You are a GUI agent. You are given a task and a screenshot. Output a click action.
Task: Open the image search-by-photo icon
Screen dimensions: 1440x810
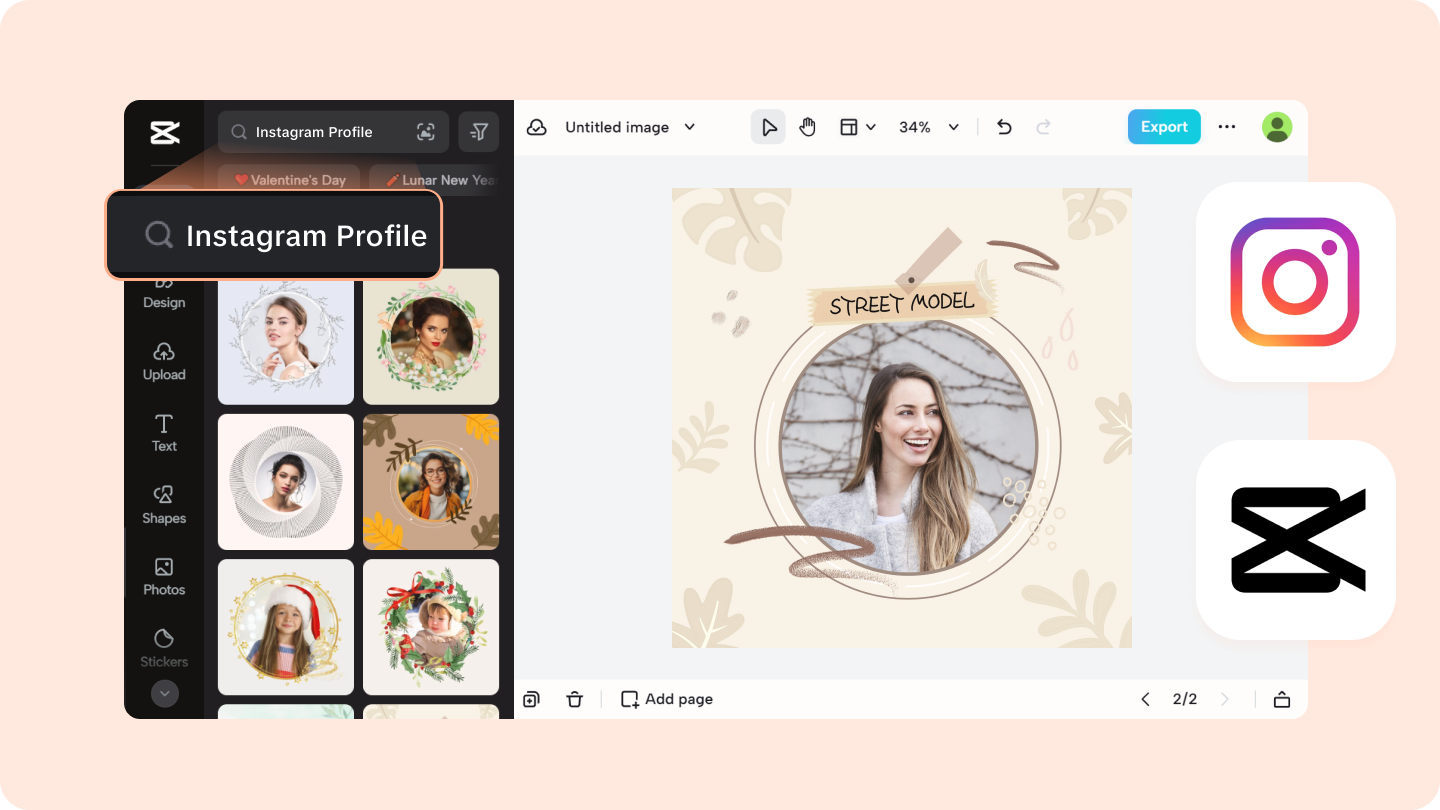pyautogui.click(x=426, y=131)
